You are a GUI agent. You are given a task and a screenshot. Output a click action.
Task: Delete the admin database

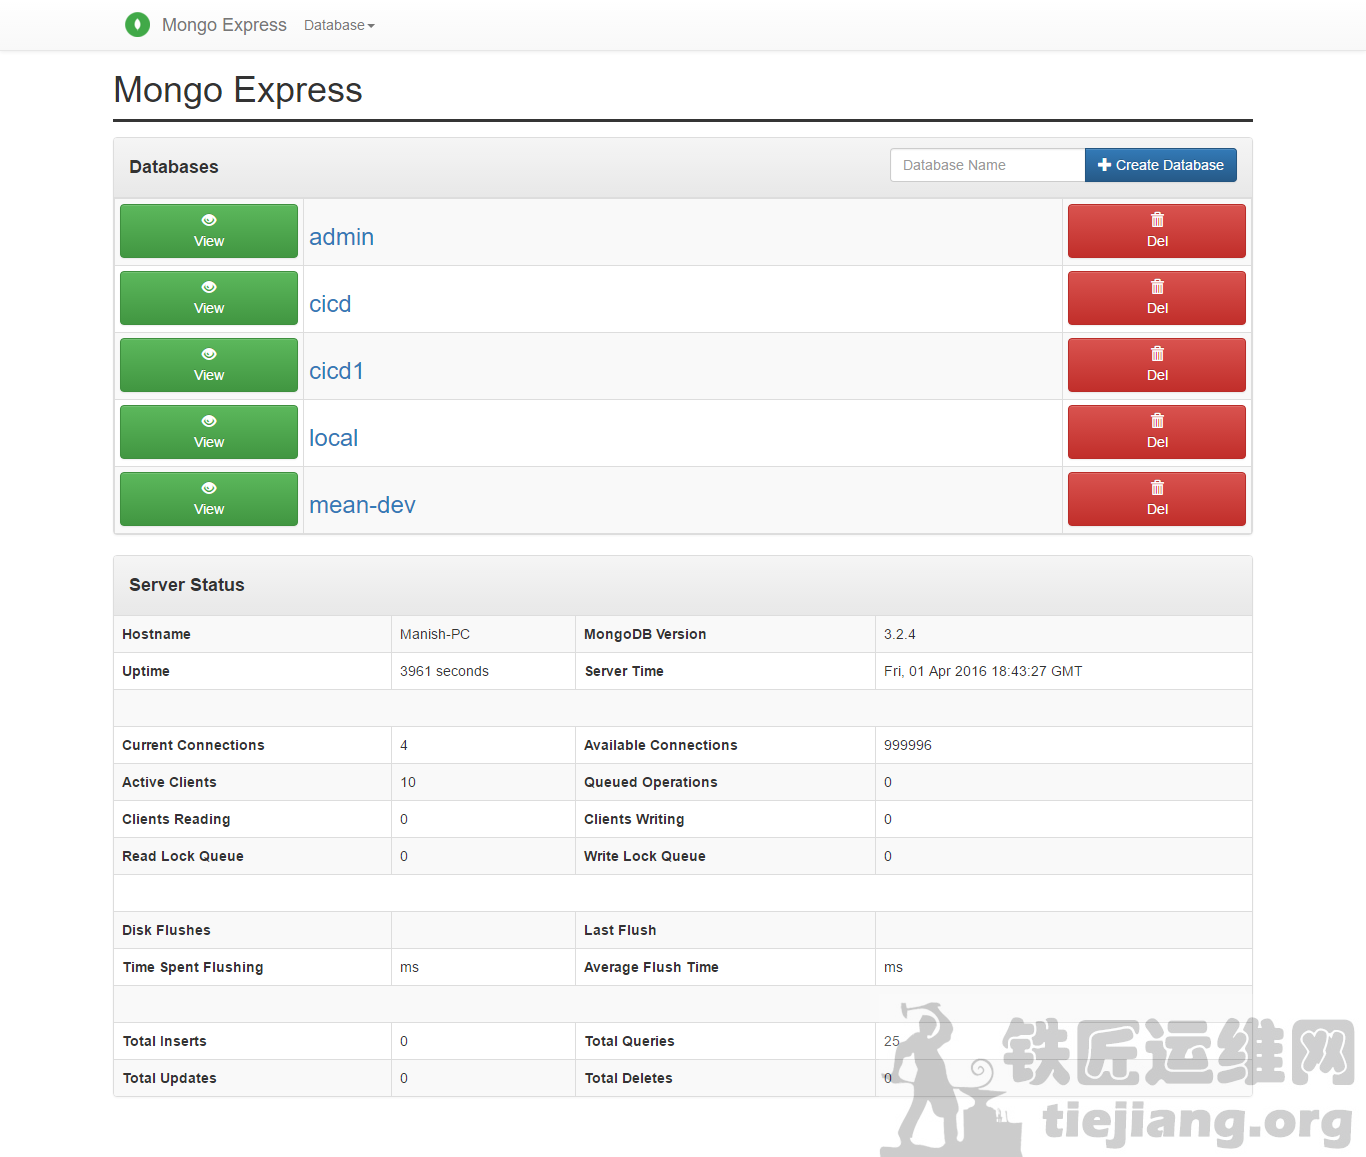(x=1156, y=231)
